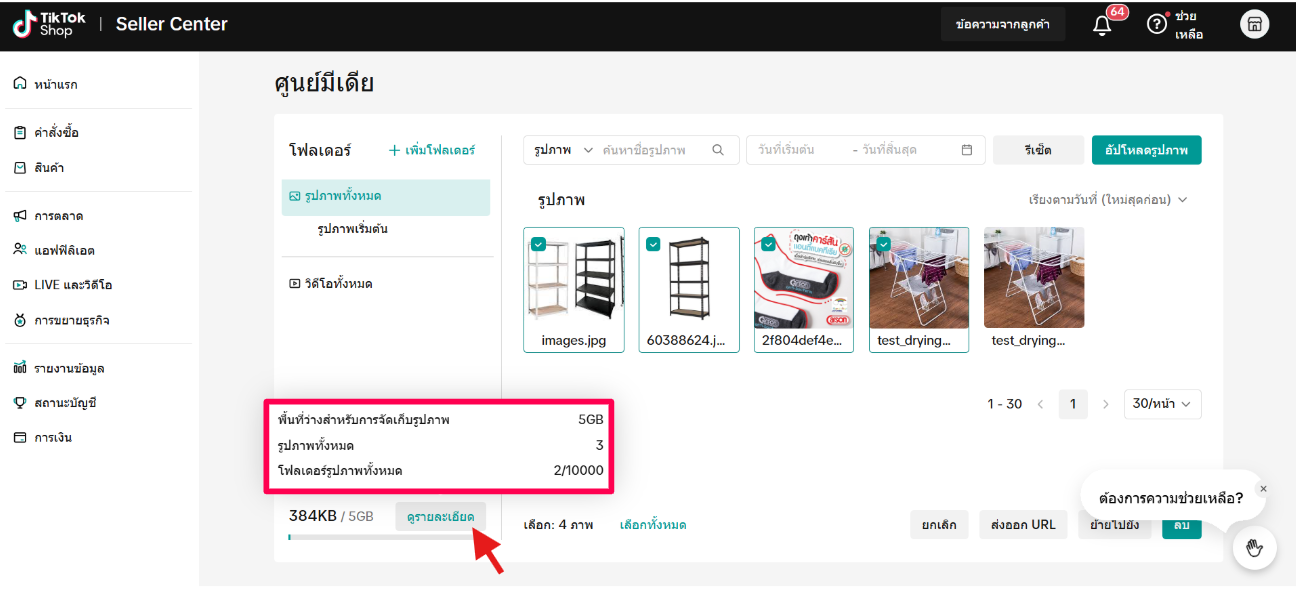Uncheck the images.jpg thumbnail selection
Viewport: 1296px width, 589px height.
[x=537, y=243]
